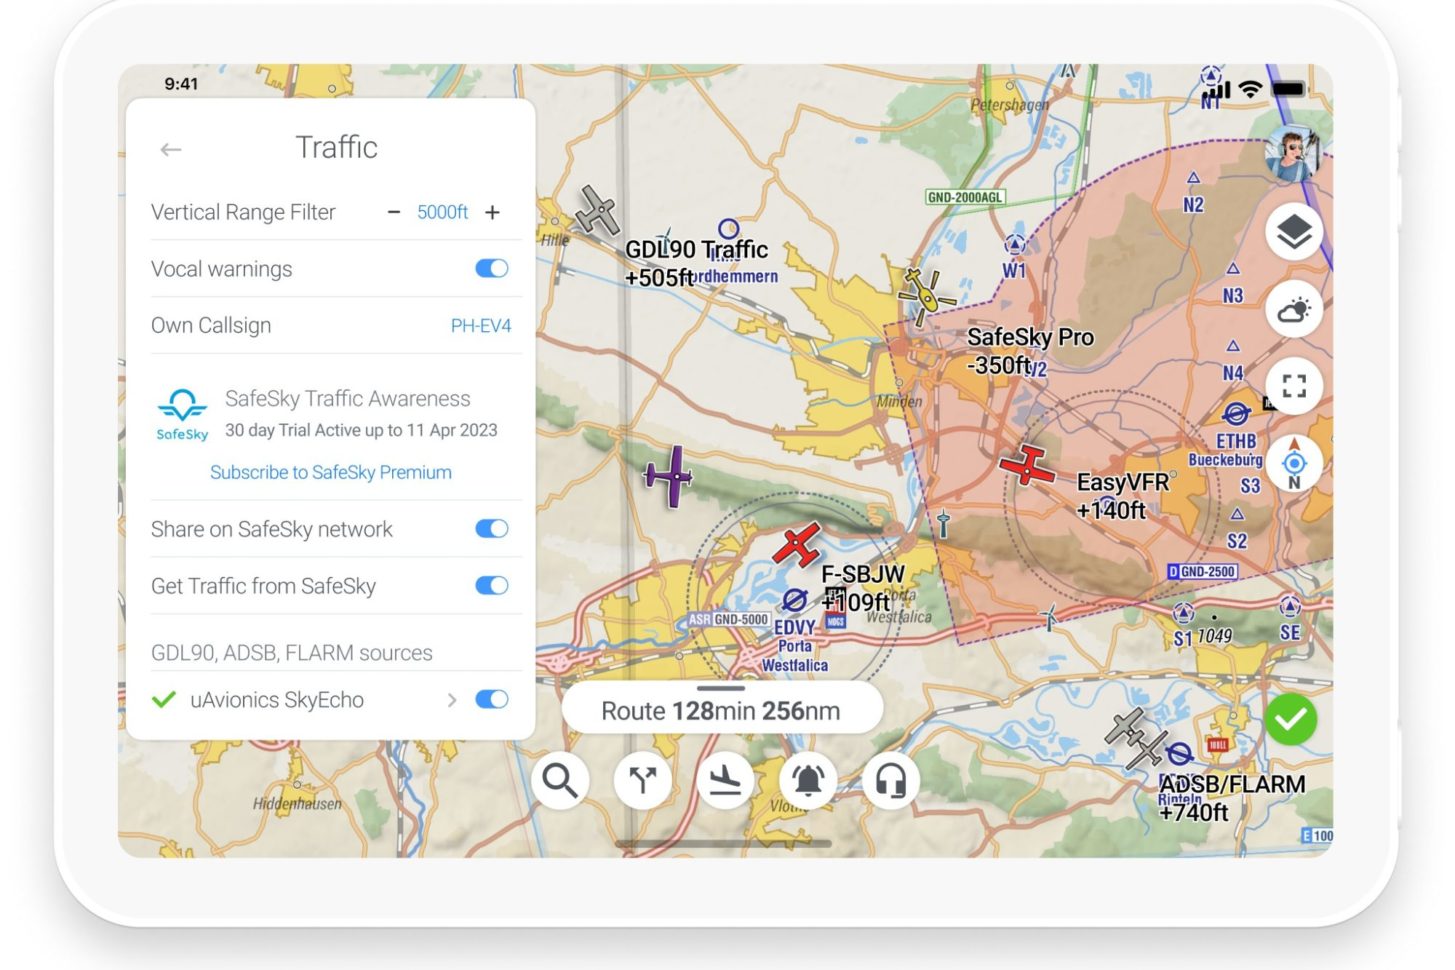Tap the EDVY Porta Westfalica airfield symbol

click(x=794, y=600)
